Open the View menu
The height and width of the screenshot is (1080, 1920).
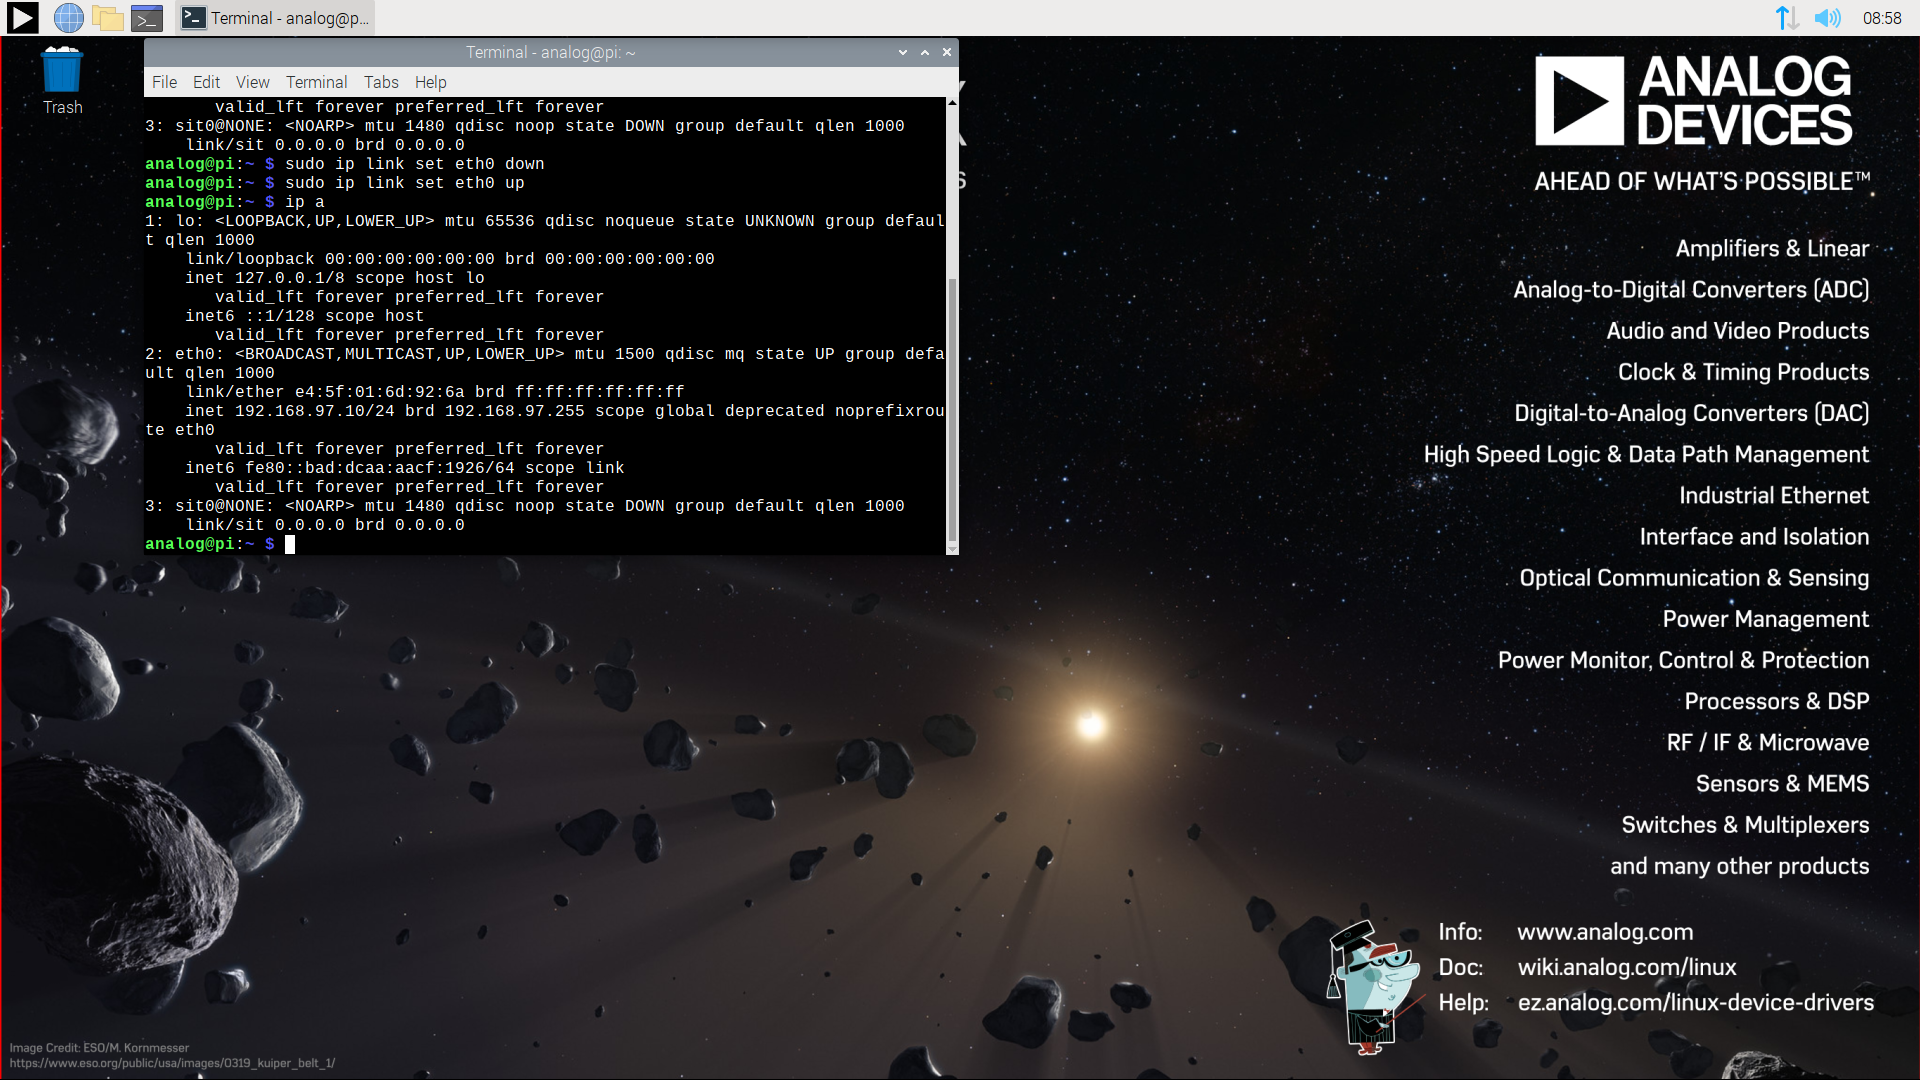(252, 82)
